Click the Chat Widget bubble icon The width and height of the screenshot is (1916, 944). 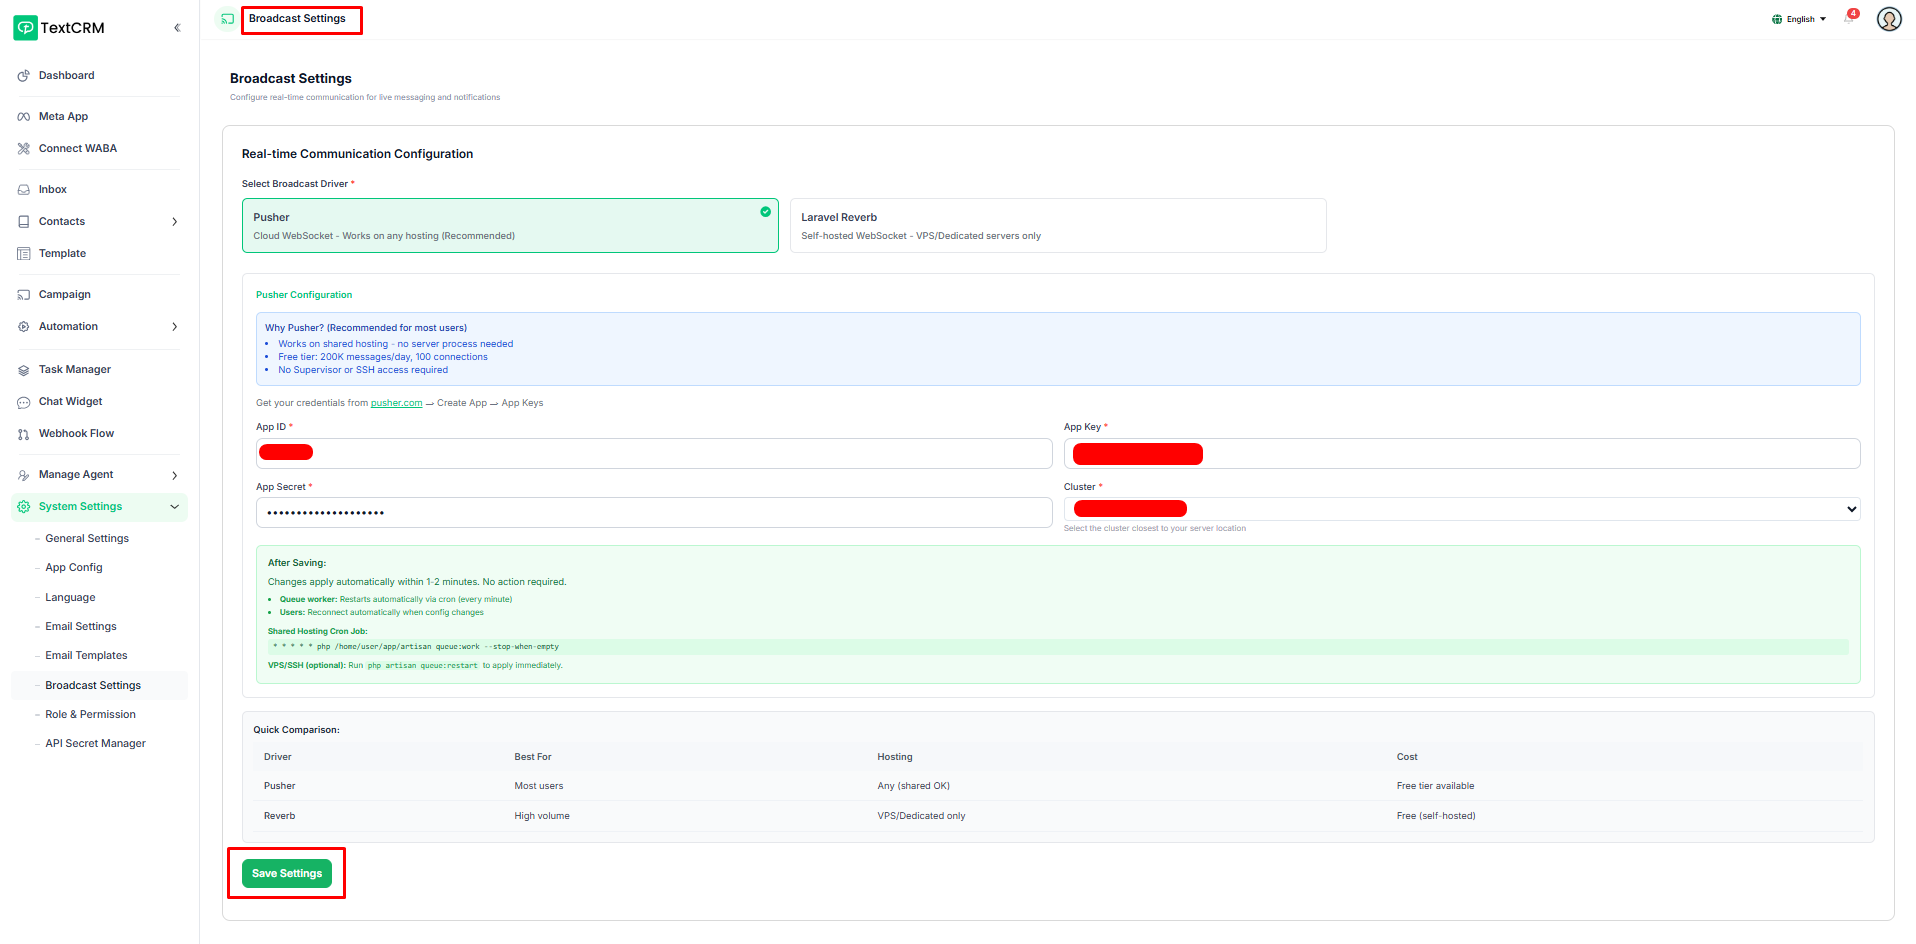(x=24, y=402)
